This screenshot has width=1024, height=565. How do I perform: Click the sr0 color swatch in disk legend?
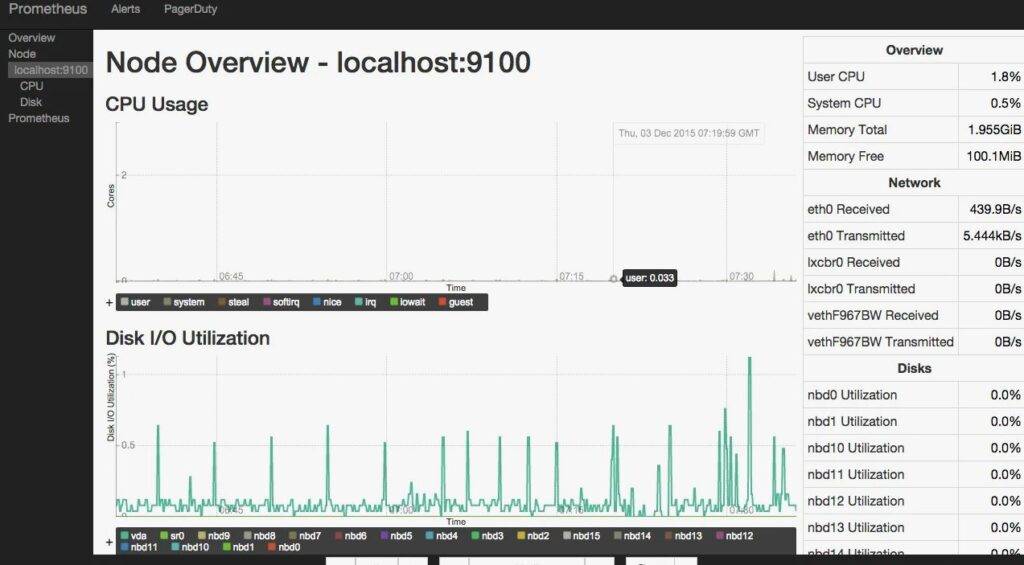[164, 536]
